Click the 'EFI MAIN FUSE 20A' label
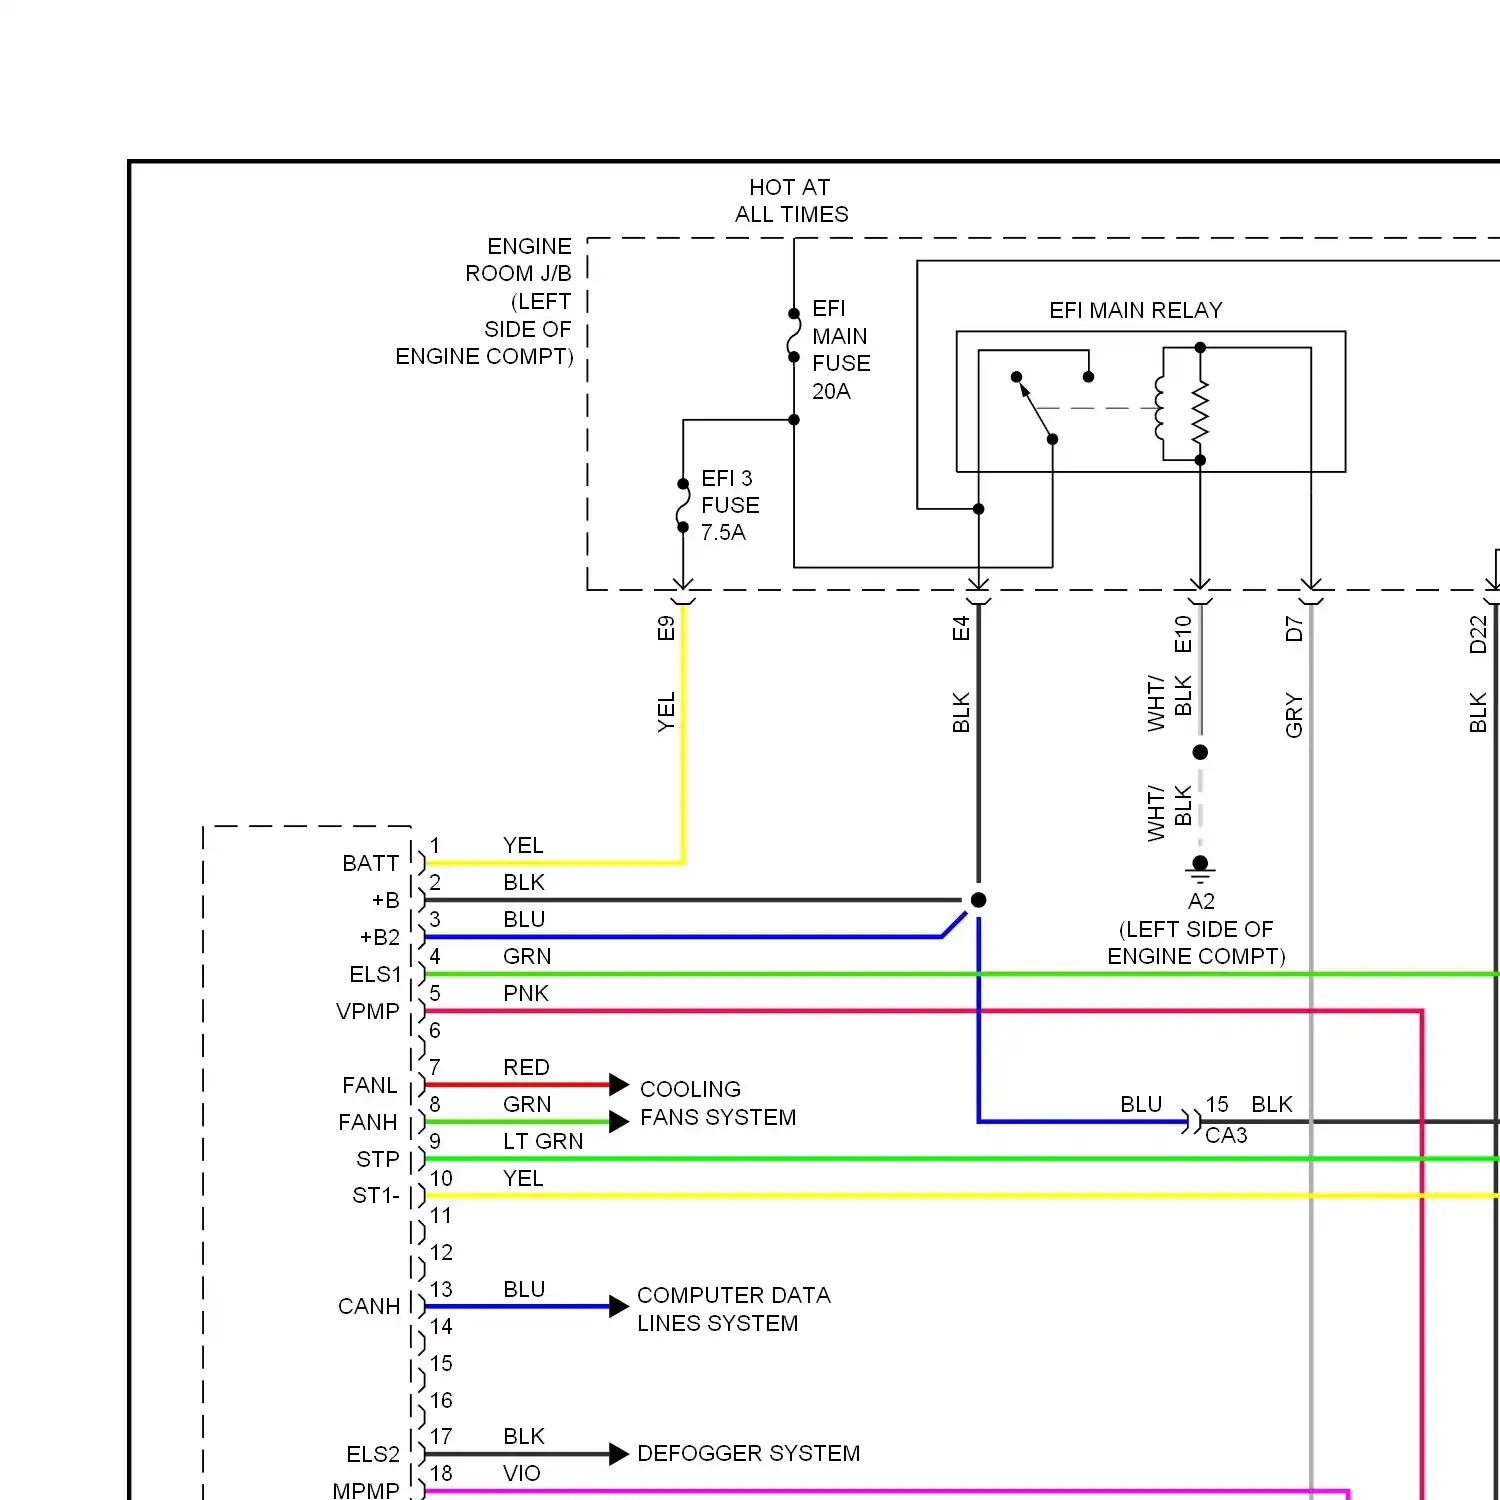The height and width of the screenshot is (1500, 1500). tap(841, 350)
